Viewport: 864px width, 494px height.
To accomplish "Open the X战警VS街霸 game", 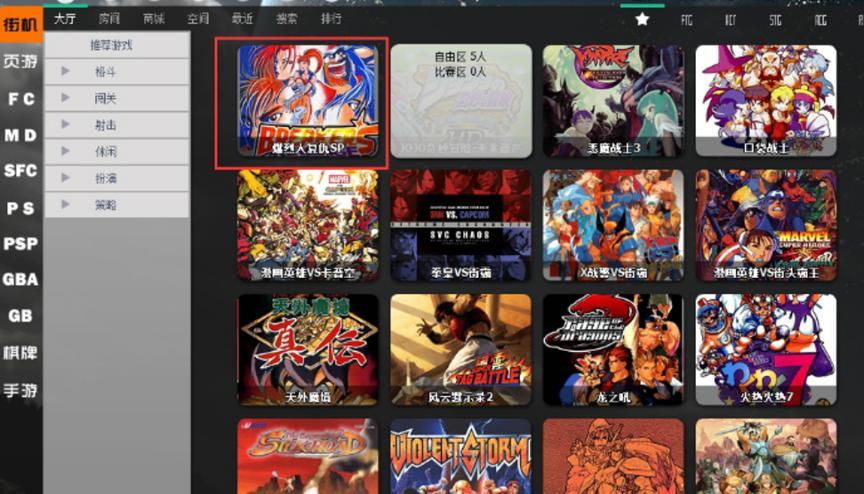I will [x=613, y=225].
